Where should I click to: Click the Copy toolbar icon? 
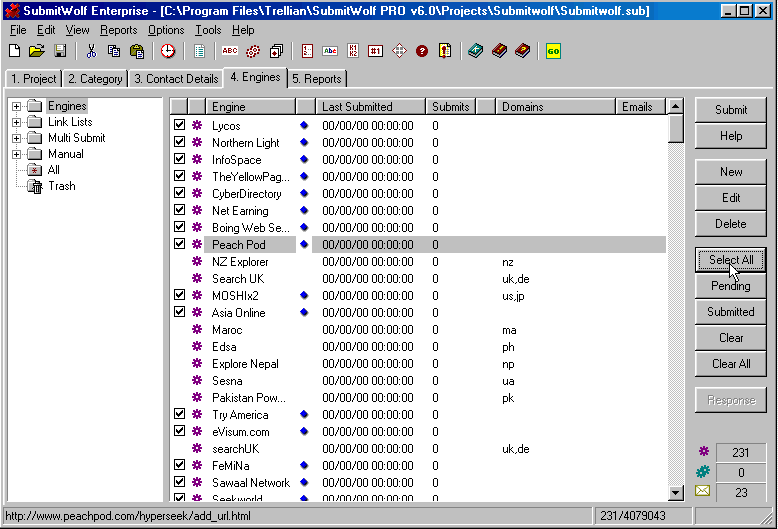[114, 51]
